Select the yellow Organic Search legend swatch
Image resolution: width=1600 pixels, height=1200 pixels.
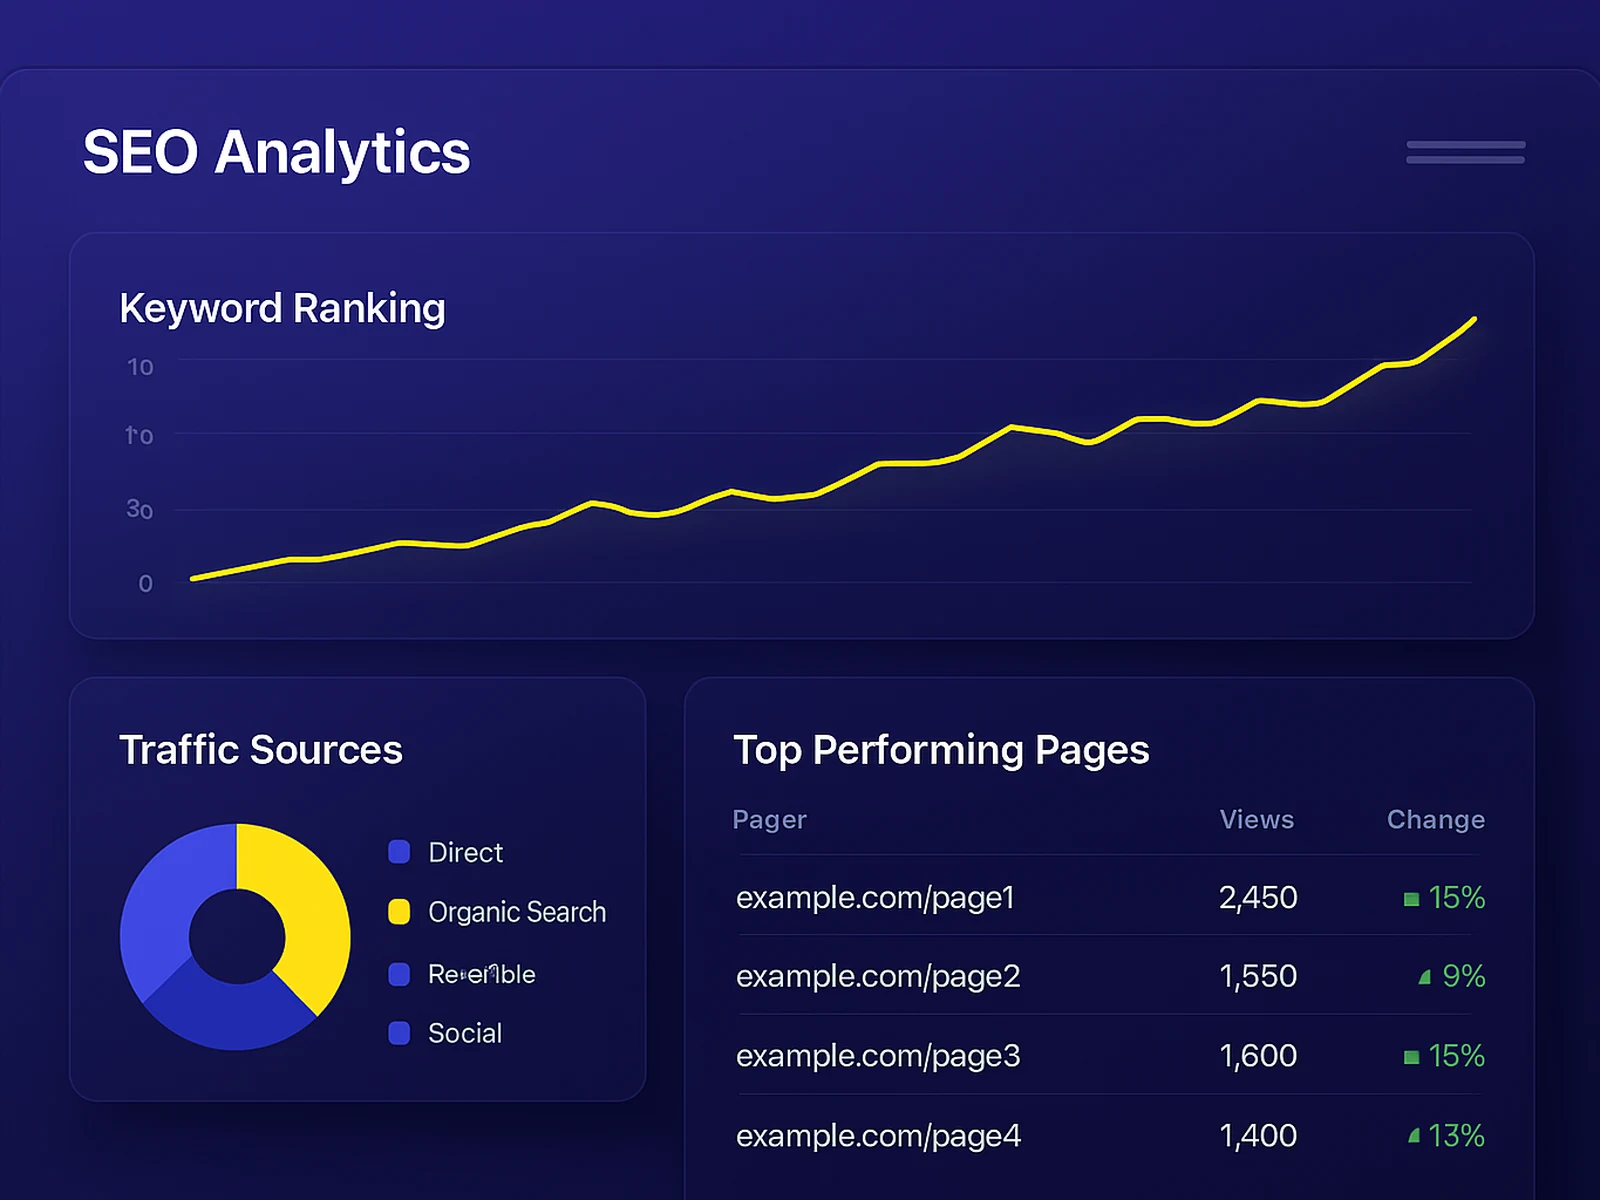point(399,912)
